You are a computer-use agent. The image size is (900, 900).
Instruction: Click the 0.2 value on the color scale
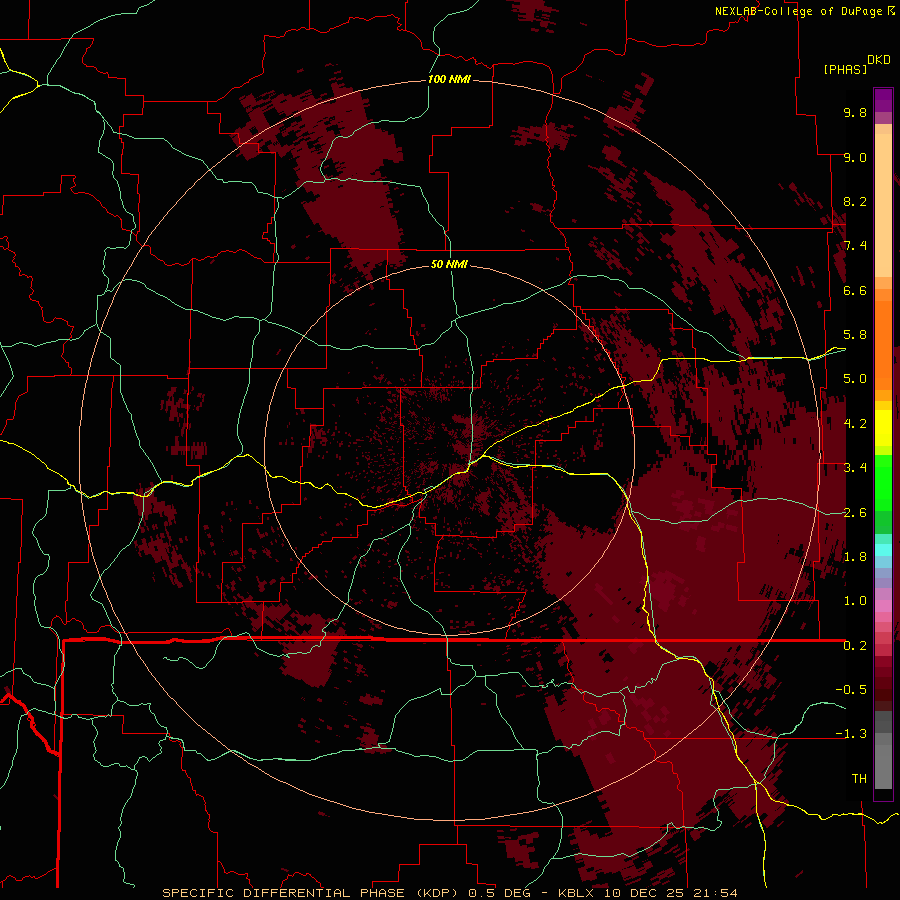(855, 646)
